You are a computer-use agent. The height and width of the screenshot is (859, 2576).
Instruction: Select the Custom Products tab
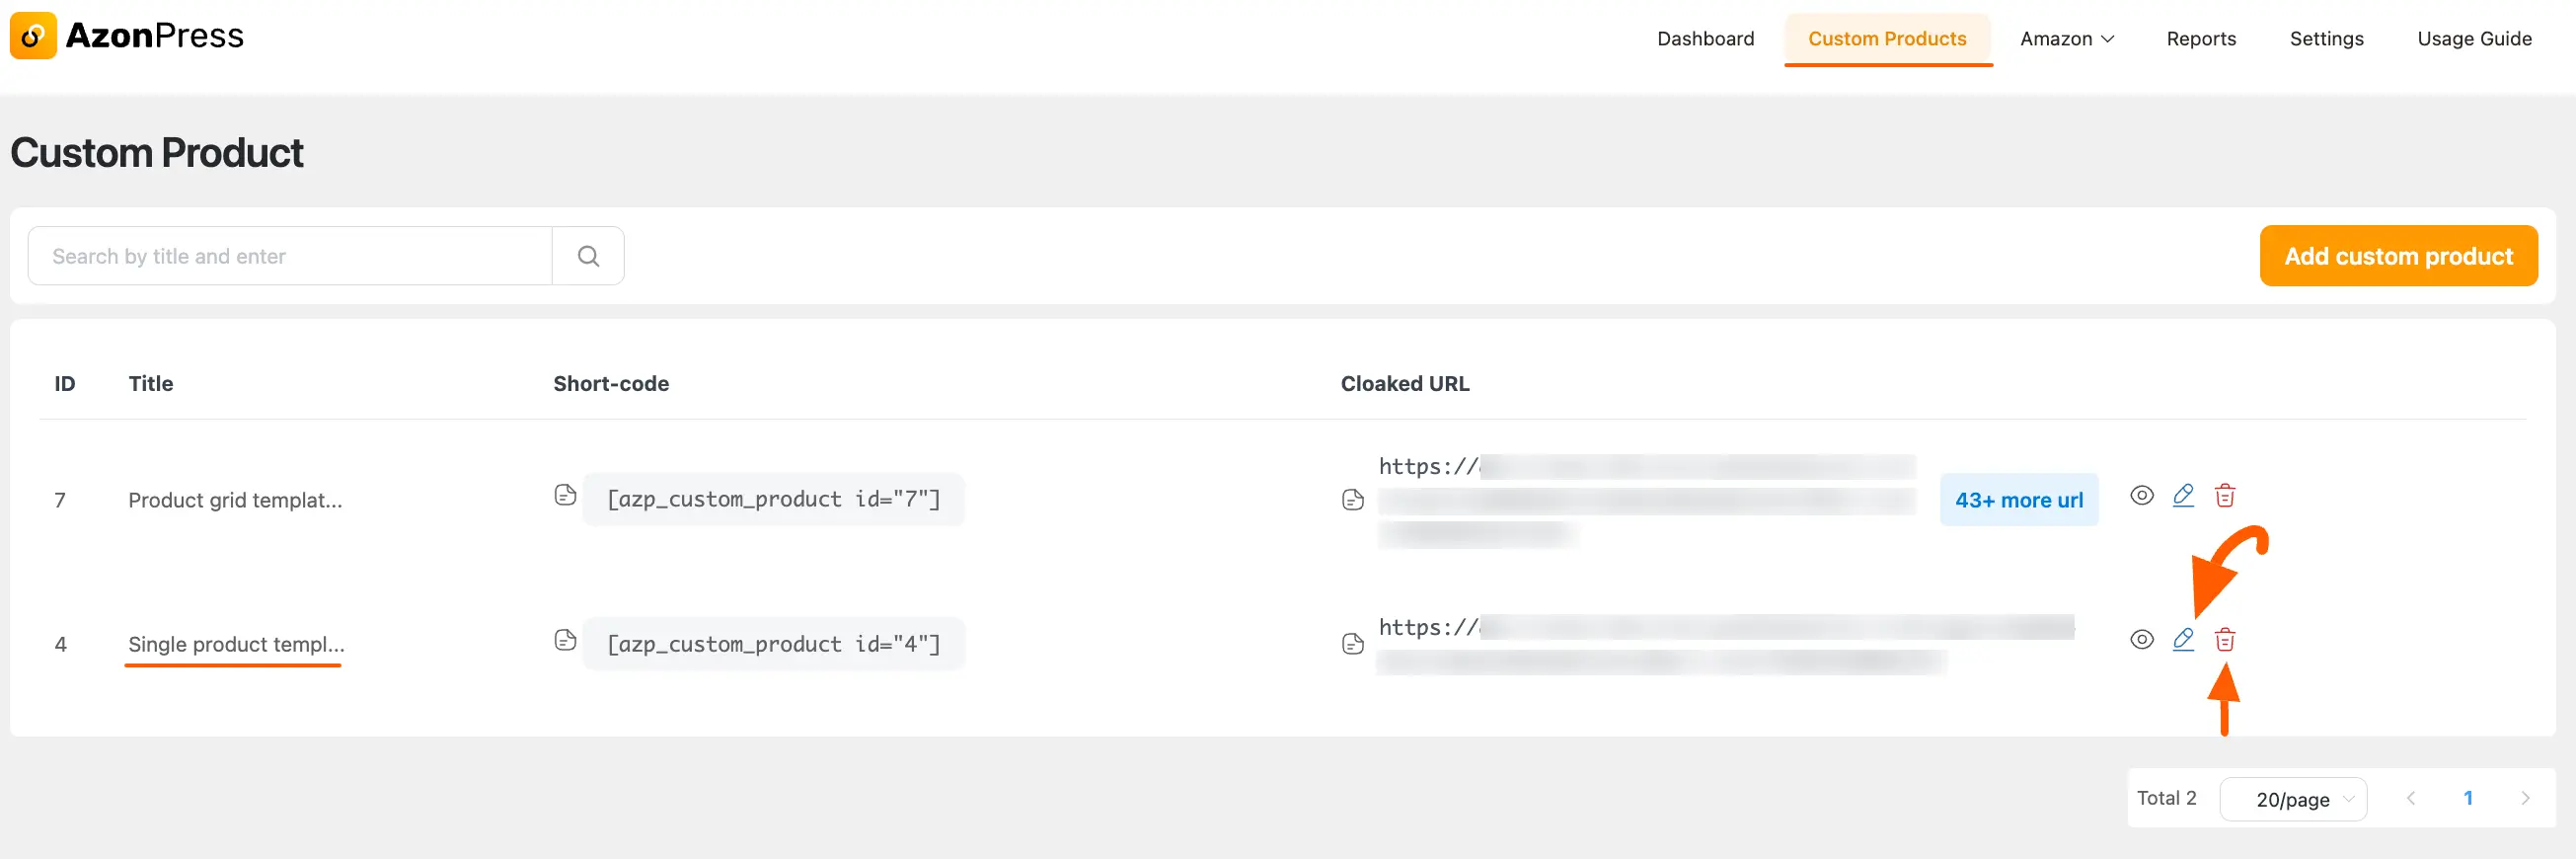click(1887, 39)
